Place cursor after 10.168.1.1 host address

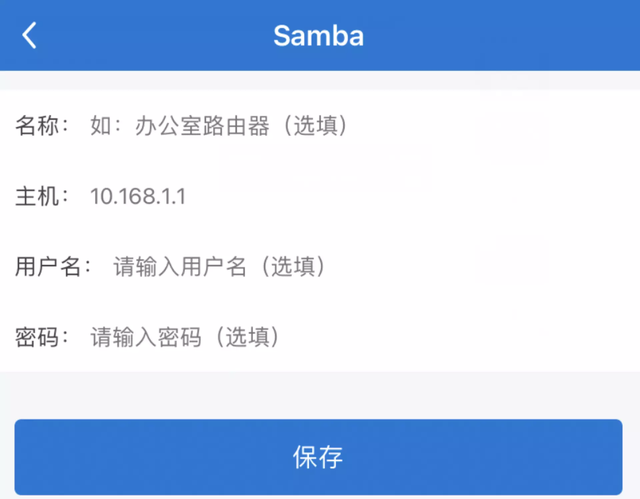coord(187,196)
